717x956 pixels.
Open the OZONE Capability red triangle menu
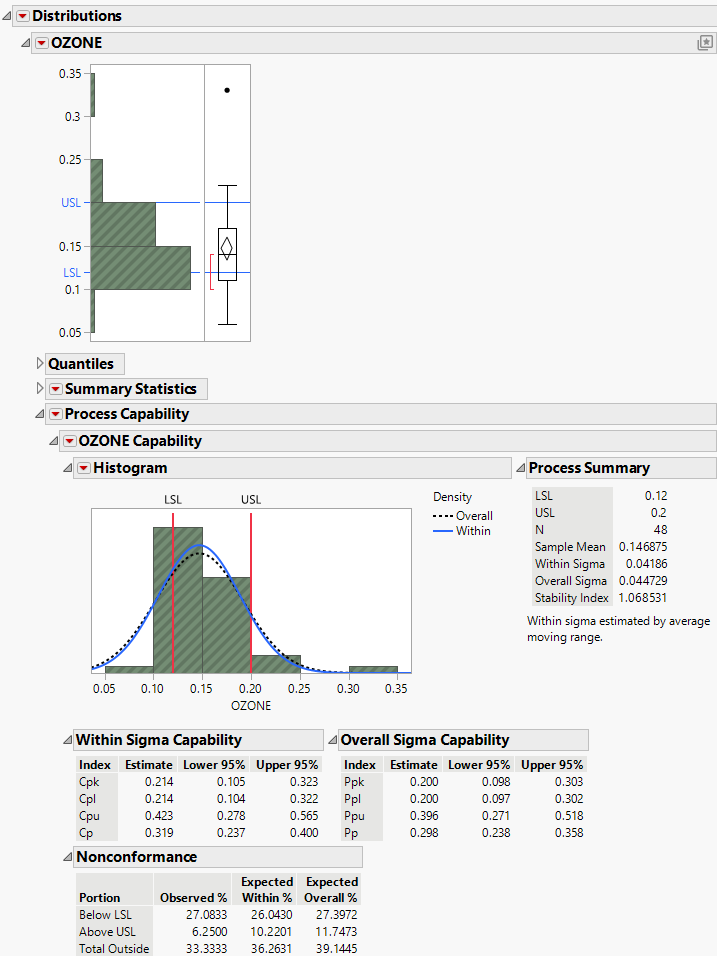click(69, 441)
